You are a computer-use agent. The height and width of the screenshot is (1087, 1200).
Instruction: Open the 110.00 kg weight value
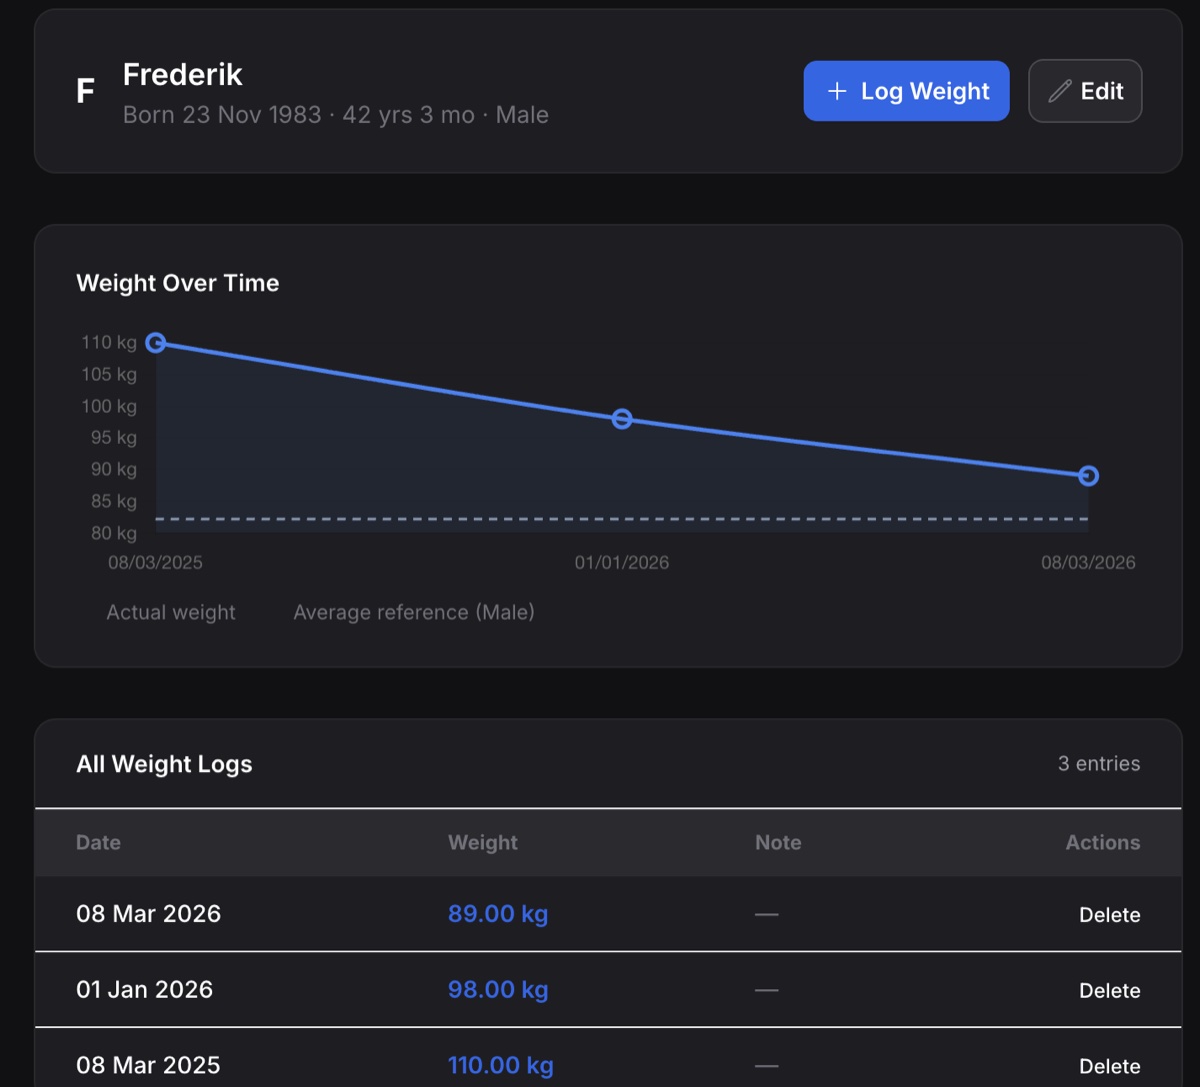click(500, 1065)
